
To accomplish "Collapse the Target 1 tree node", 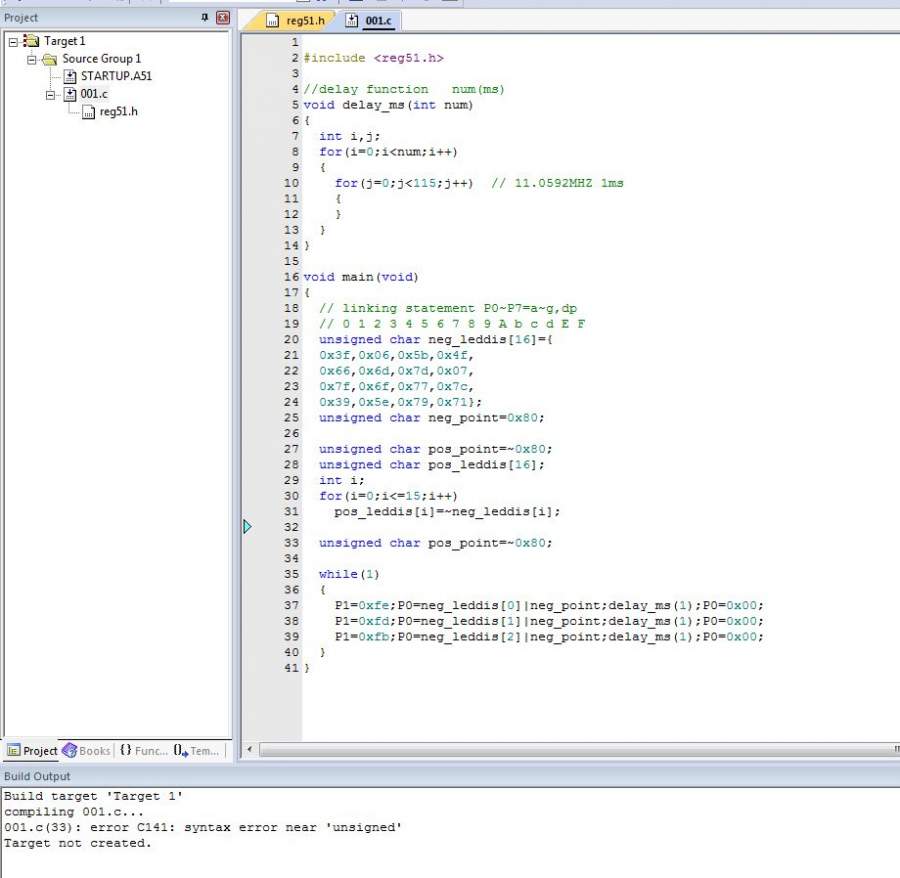I will [13, 41].
